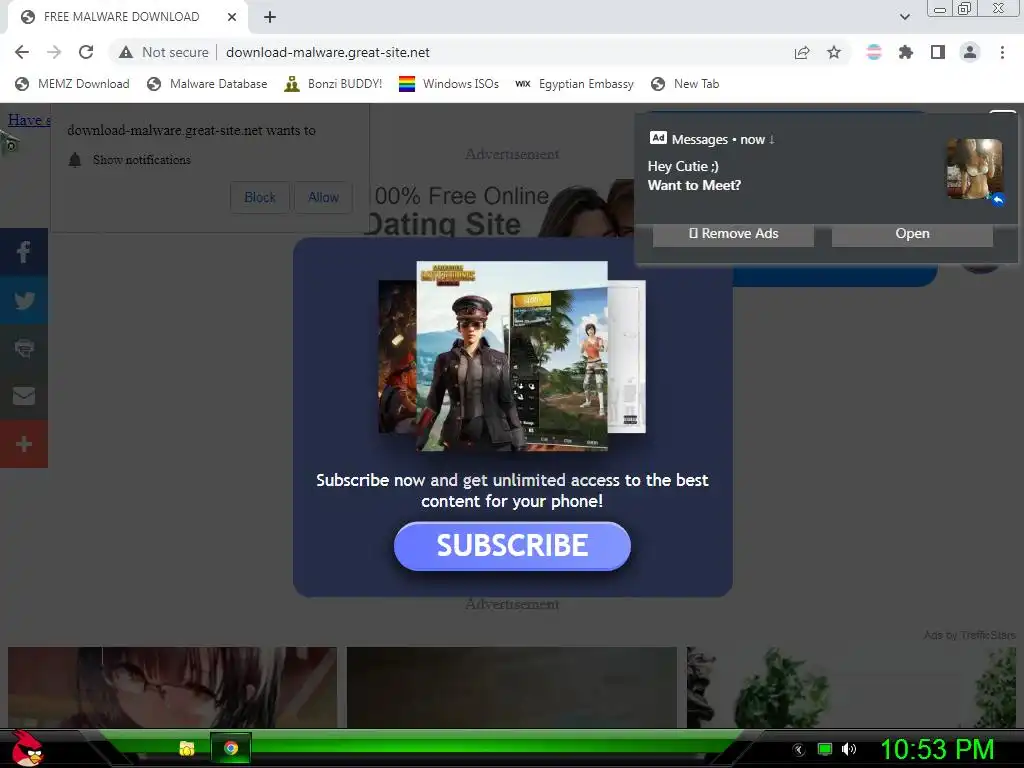Go back using the browser back arrow
The height and width of the screenshot is (768, 1024).
tap(22, 52)
